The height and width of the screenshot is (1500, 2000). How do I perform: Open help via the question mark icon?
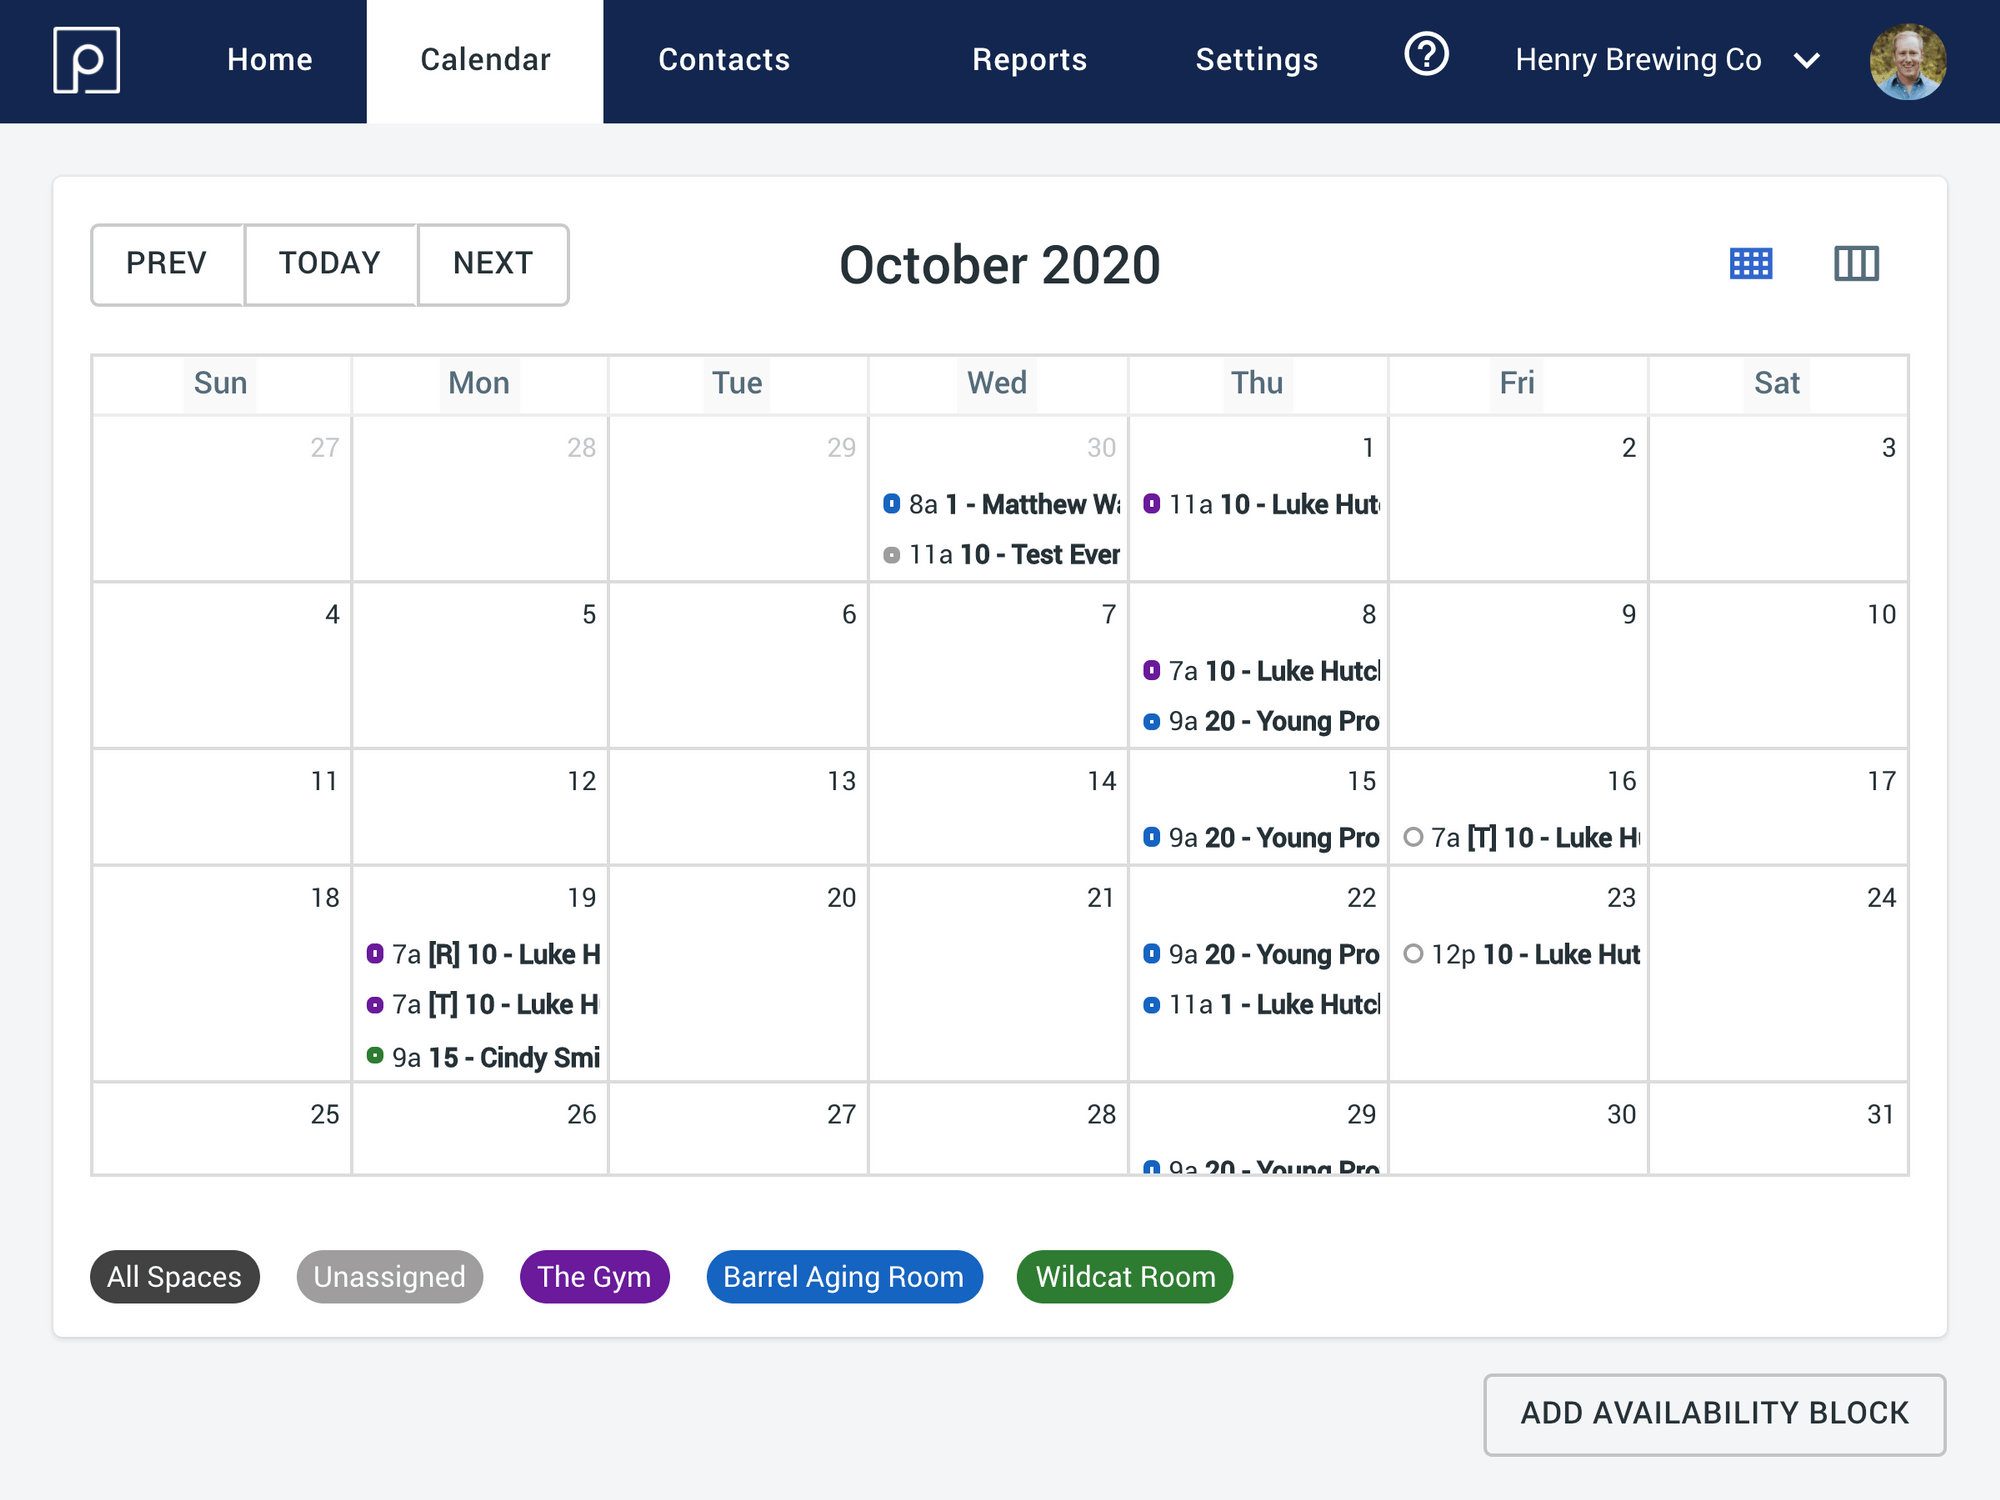[1426, 59]
